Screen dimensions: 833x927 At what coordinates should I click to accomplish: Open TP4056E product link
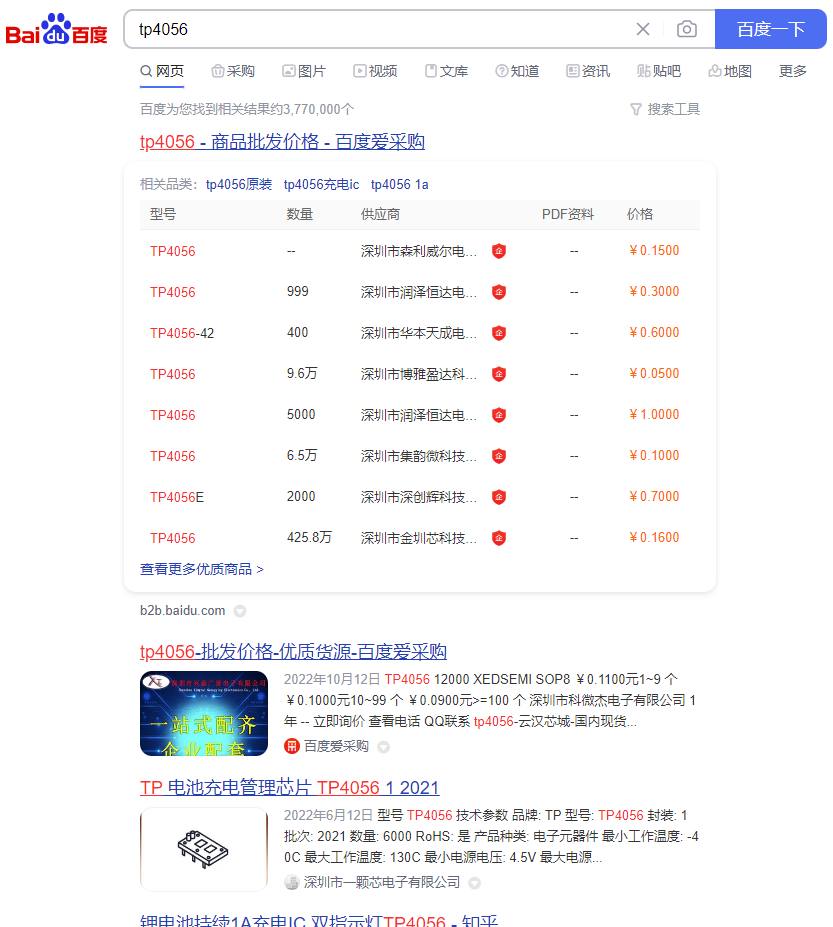tap(177, 497)
